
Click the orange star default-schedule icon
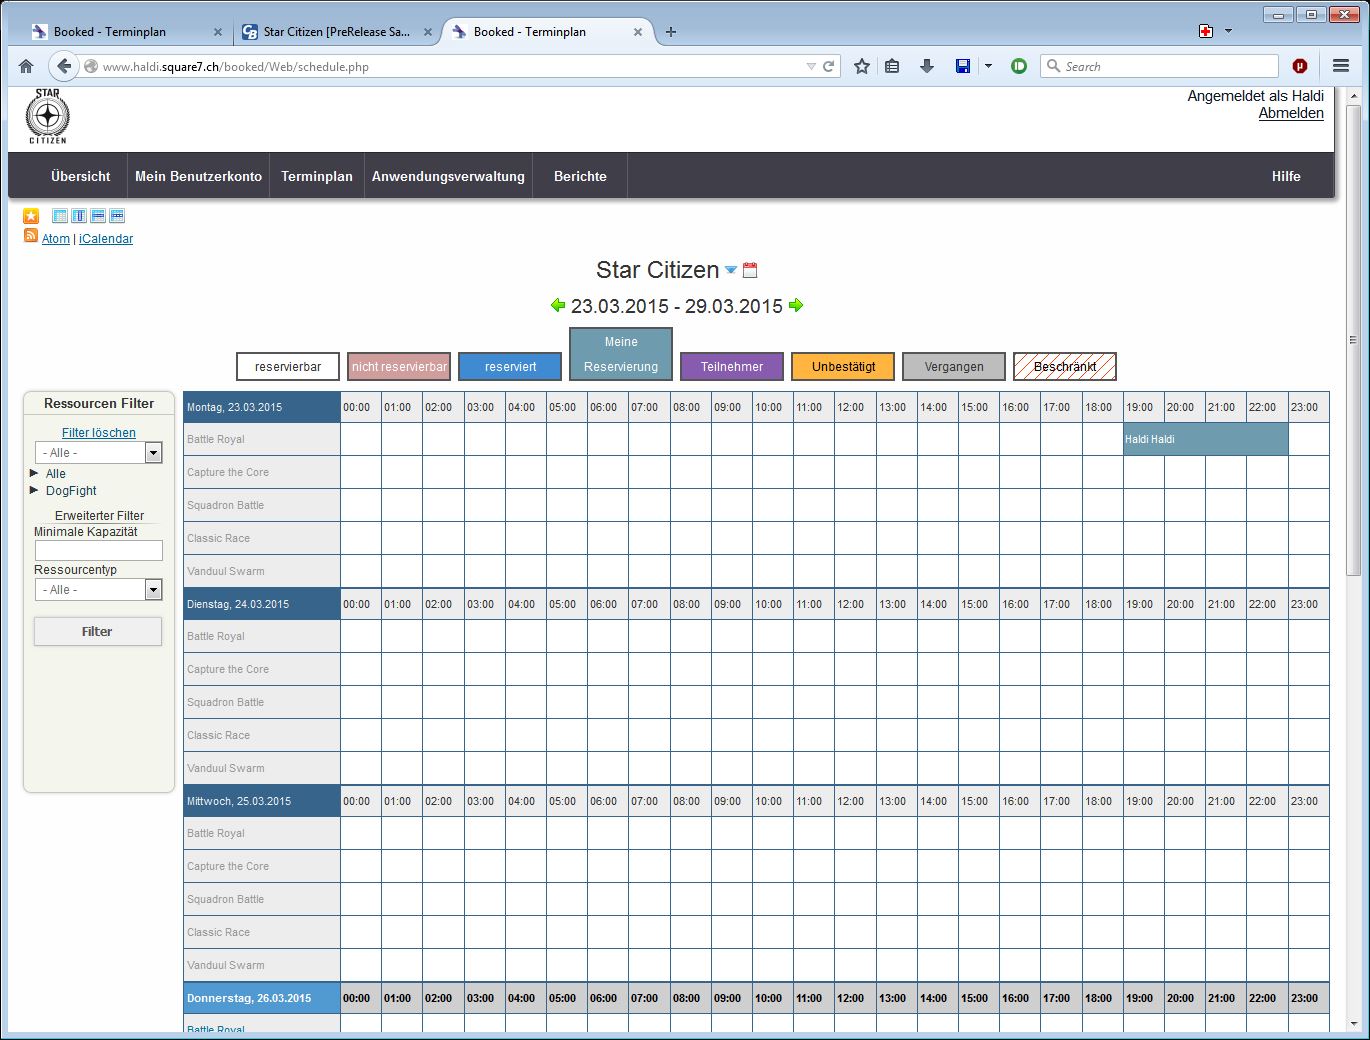coord(31,215)
